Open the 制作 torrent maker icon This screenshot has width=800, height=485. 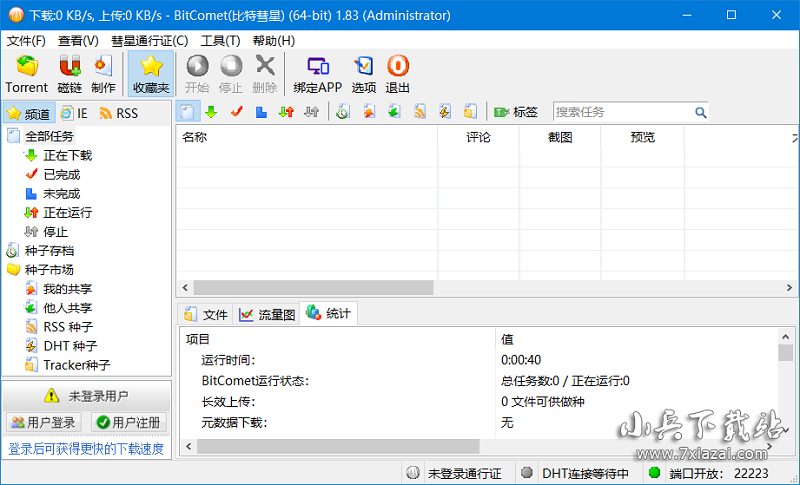click(103, 74)
